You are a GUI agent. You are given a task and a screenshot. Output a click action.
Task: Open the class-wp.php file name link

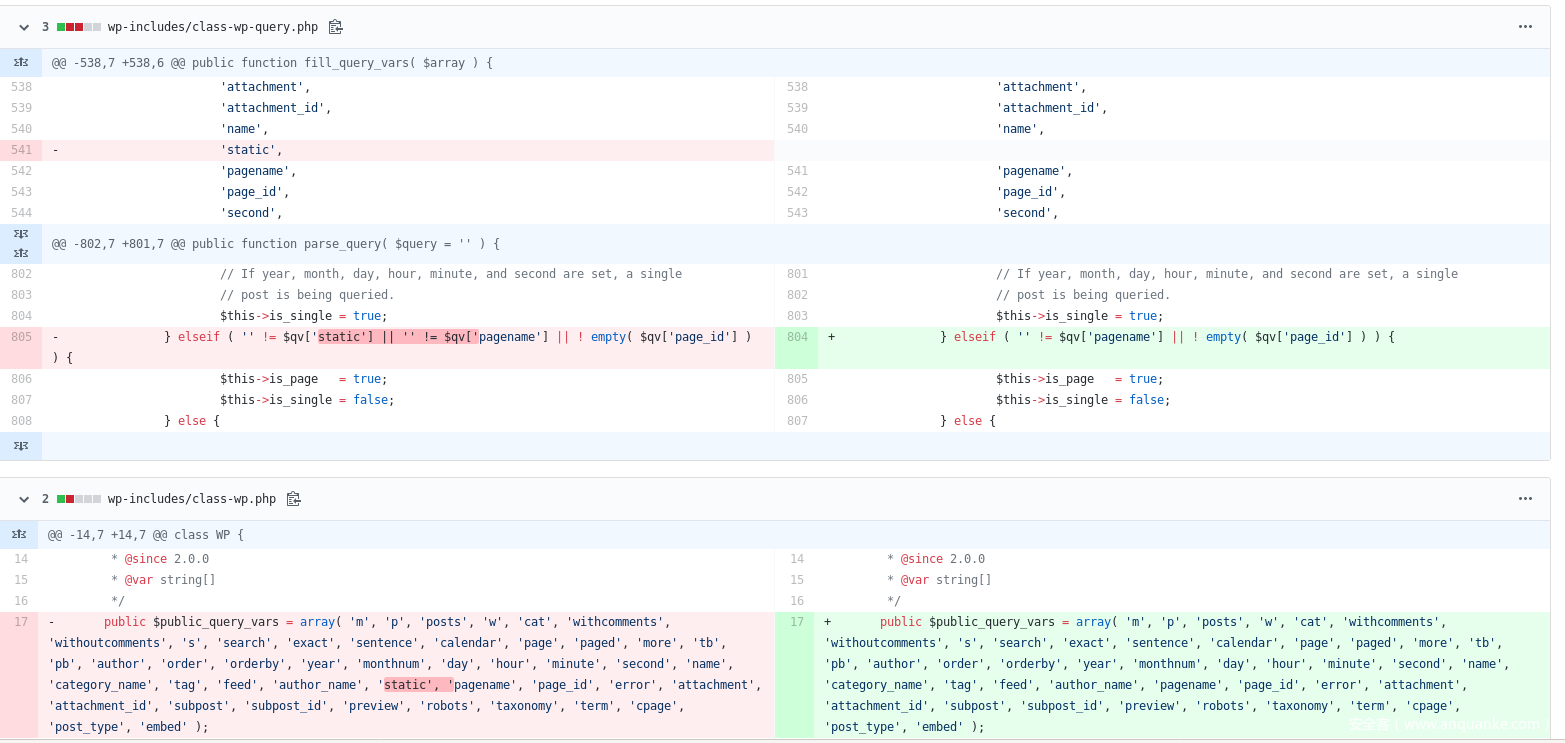(191, 499)
